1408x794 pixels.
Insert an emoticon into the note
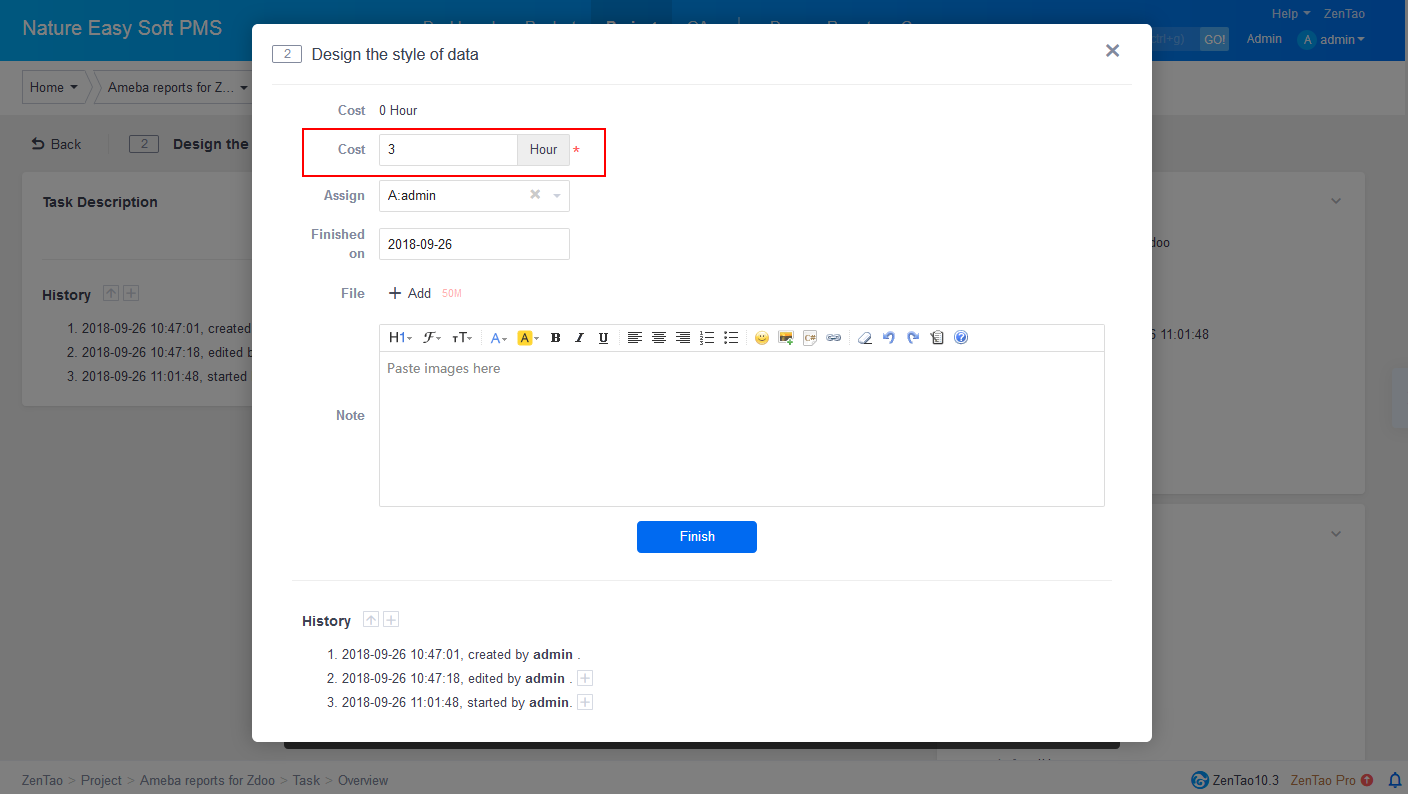click(762, 338)
